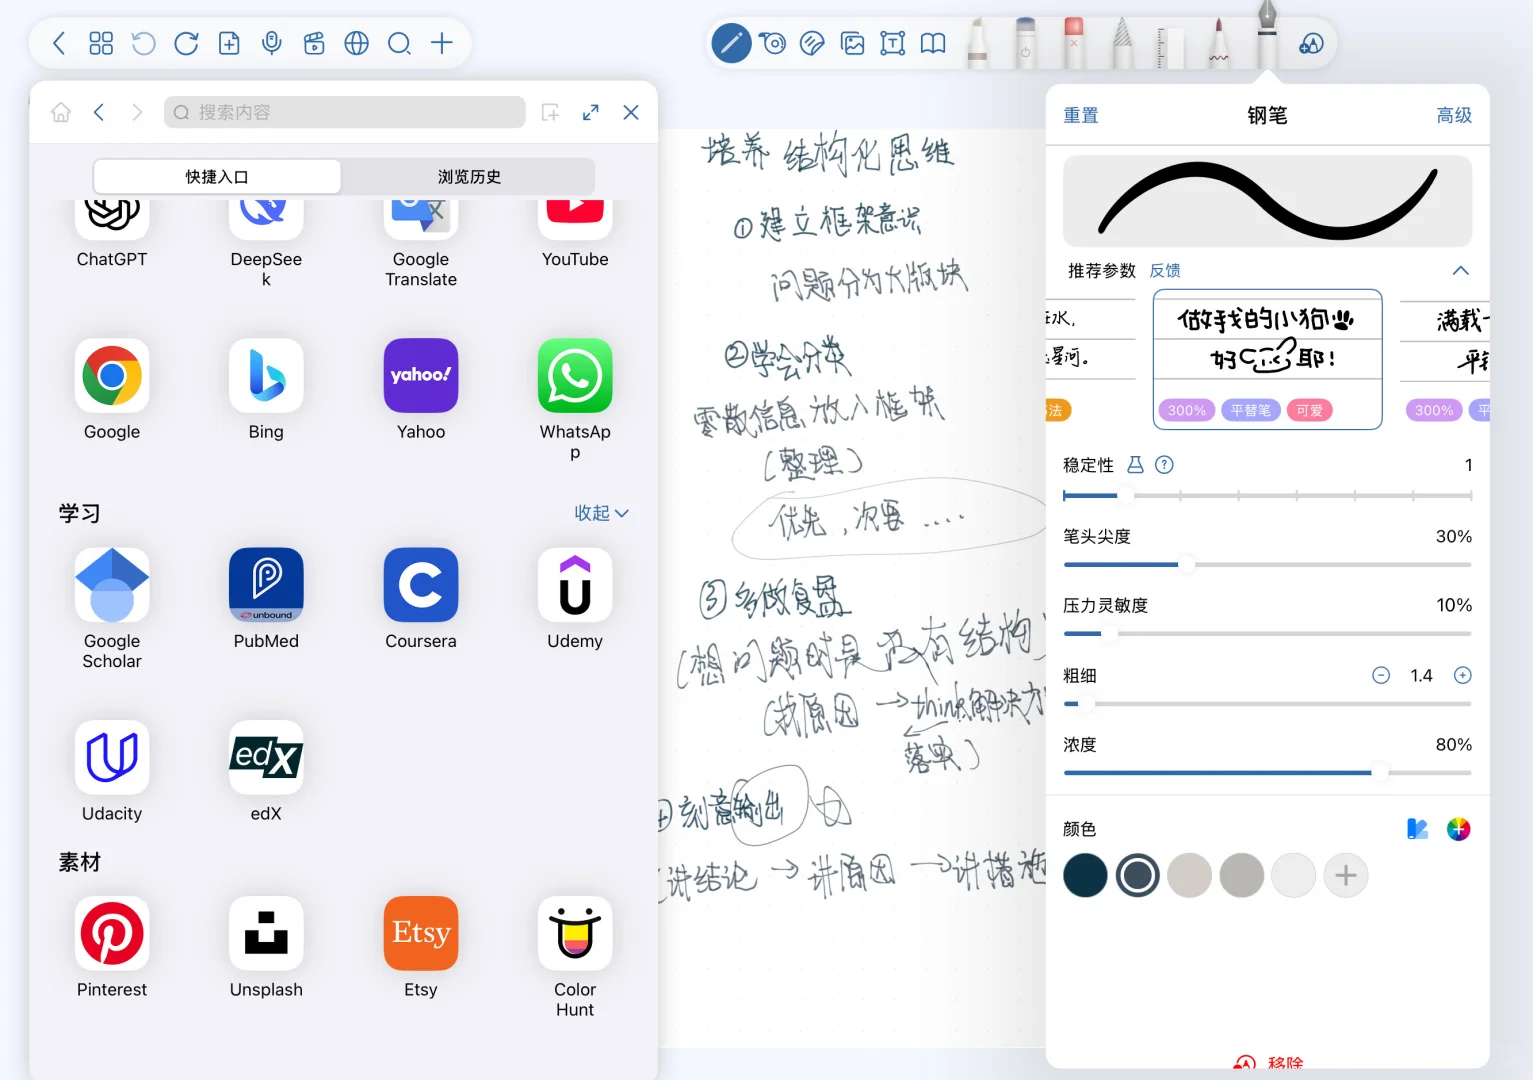Viewport: 1533px width, 1080px height.
Task: Expand the browser panel to fullscreen
Action: [591, 112]
